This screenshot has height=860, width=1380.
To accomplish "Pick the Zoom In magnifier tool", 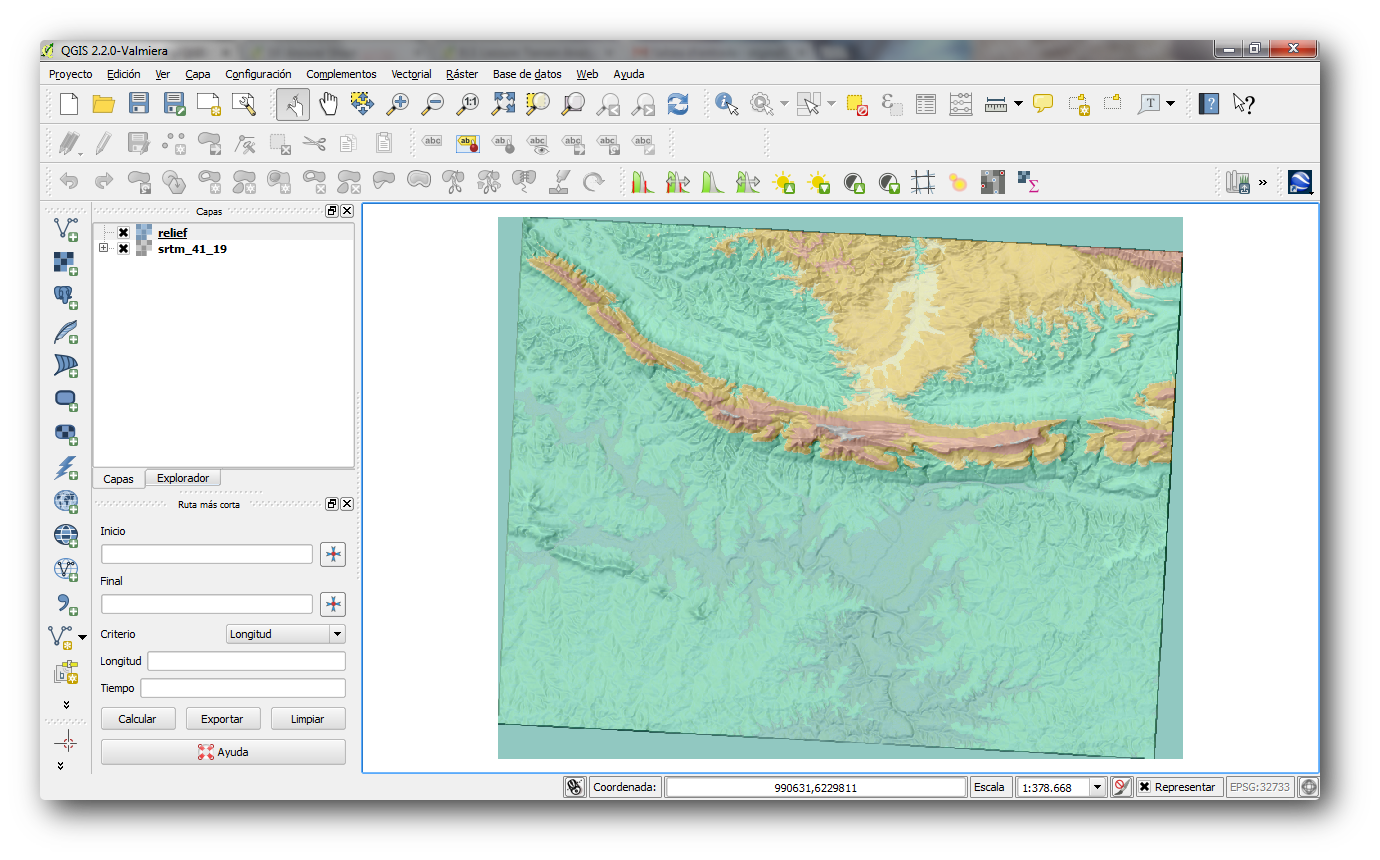I will 398,103.
